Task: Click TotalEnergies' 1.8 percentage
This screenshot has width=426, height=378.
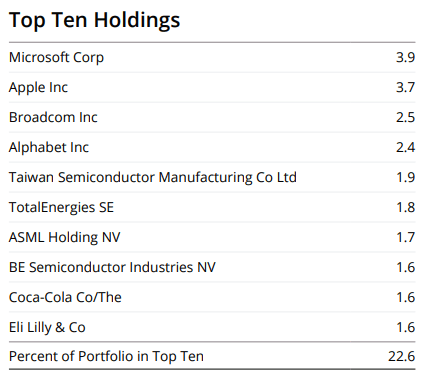Action: [406, 207]
